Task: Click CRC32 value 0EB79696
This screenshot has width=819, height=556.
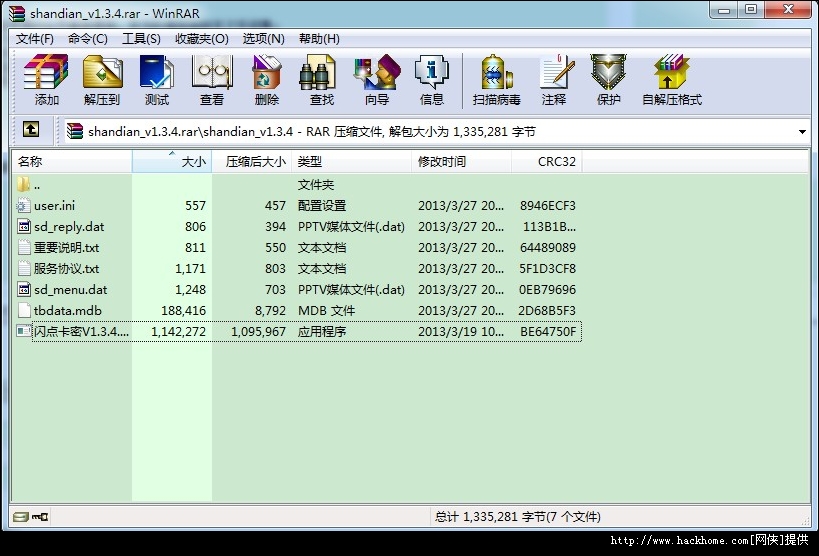Action: 547,289
